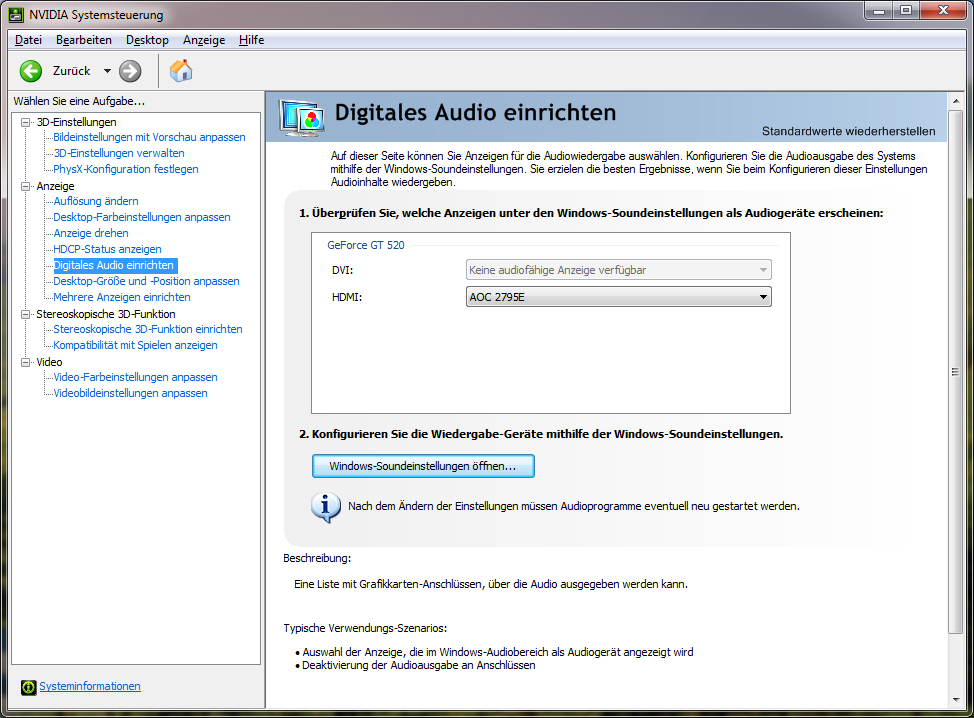Select Digitales Audio einrichten tree item
The width and height of the screenshot is (974, 718).
[x=115, y=265]
